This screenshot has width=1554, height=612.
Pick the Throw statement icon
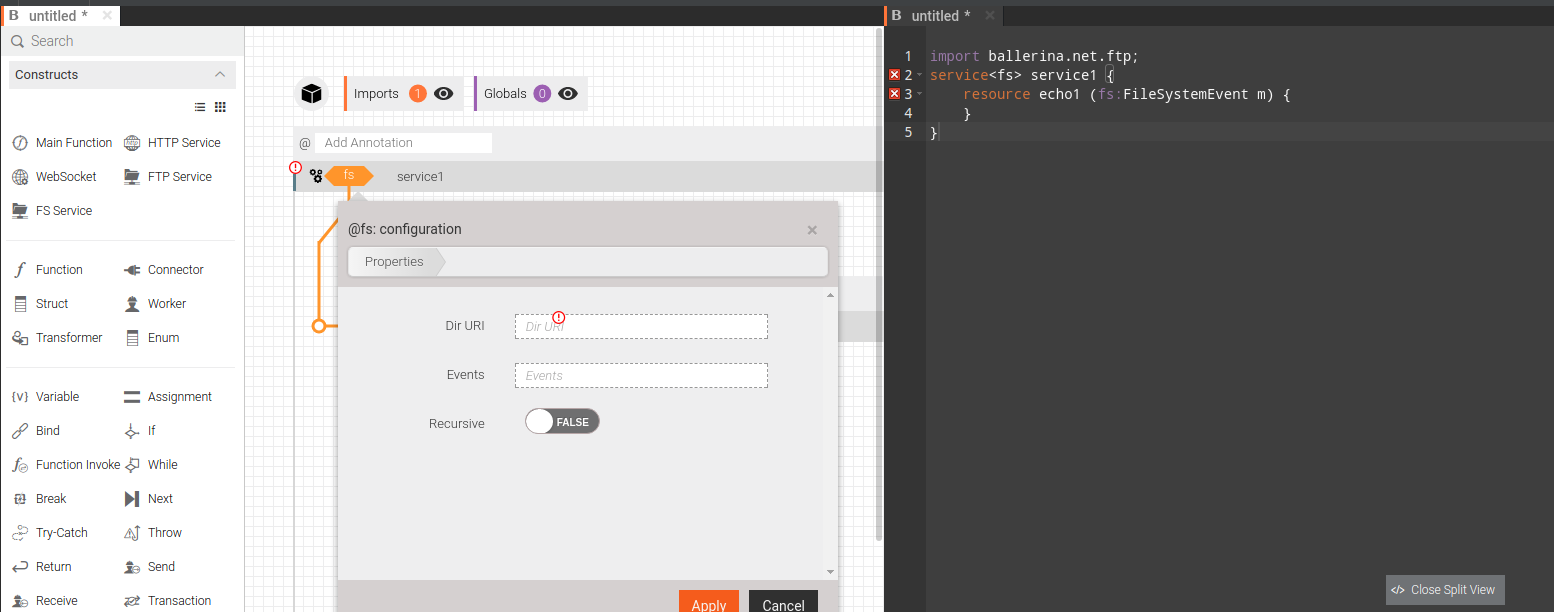click(132, 533)
